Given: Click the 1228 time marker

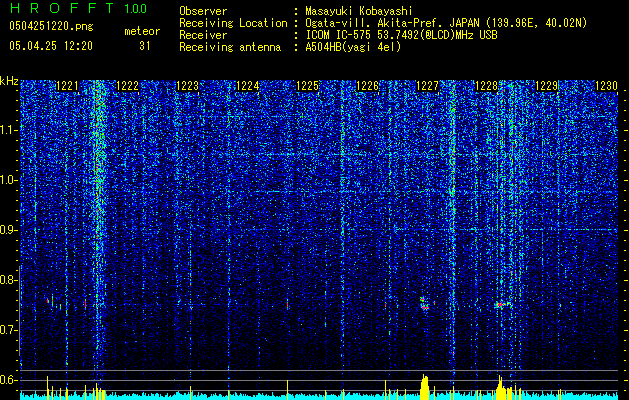Looking at the screenshot, I should pos(487,86).
